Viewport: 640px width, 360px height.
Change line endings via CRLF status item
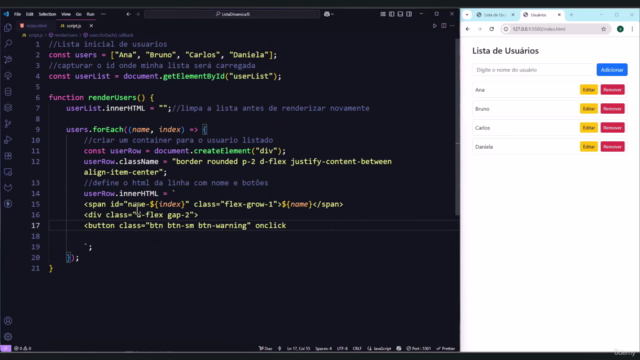pyautogui.click(x=357, y=349)
